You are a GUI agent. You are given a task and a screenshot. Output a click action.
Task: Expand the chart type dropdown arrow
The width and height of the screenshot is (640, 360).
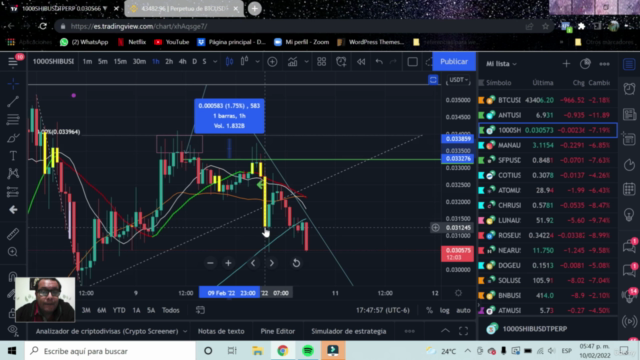coord(257,62)
